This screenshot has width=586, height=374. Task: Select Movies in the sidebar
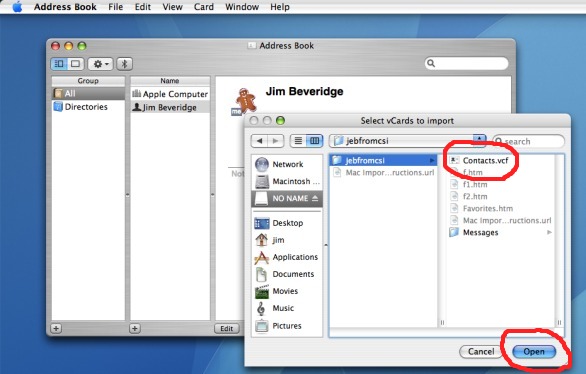[287, 291]
